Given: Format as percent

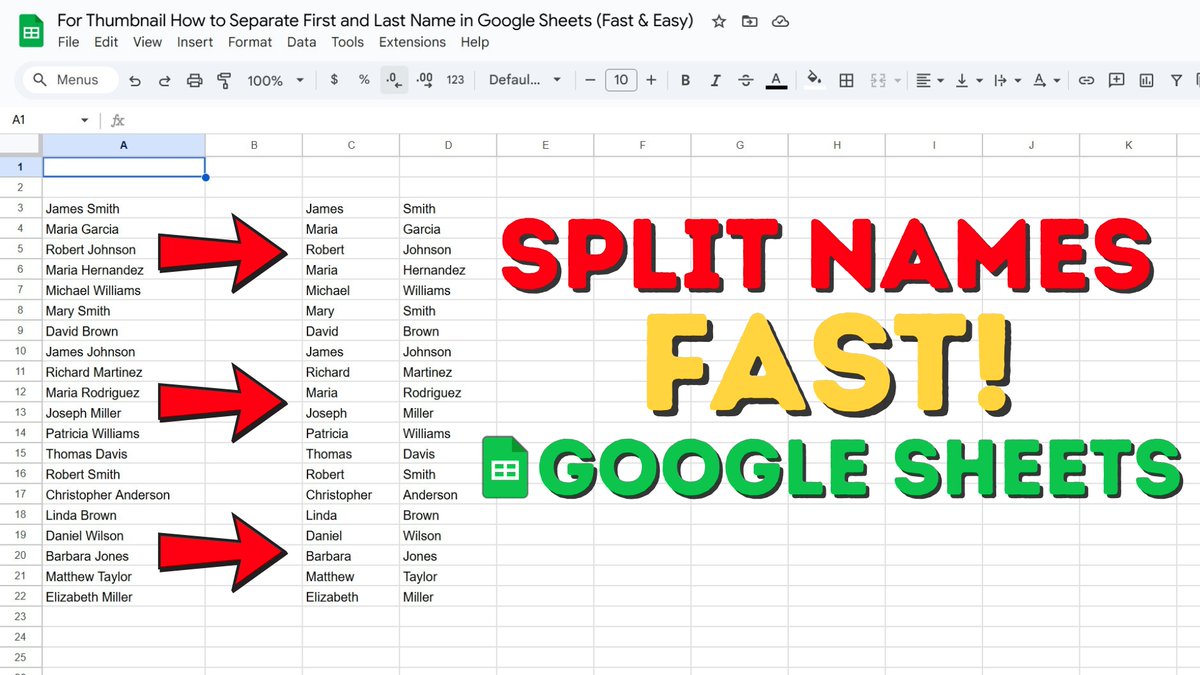Looking at the screenshot, I should tap(364, 80).
